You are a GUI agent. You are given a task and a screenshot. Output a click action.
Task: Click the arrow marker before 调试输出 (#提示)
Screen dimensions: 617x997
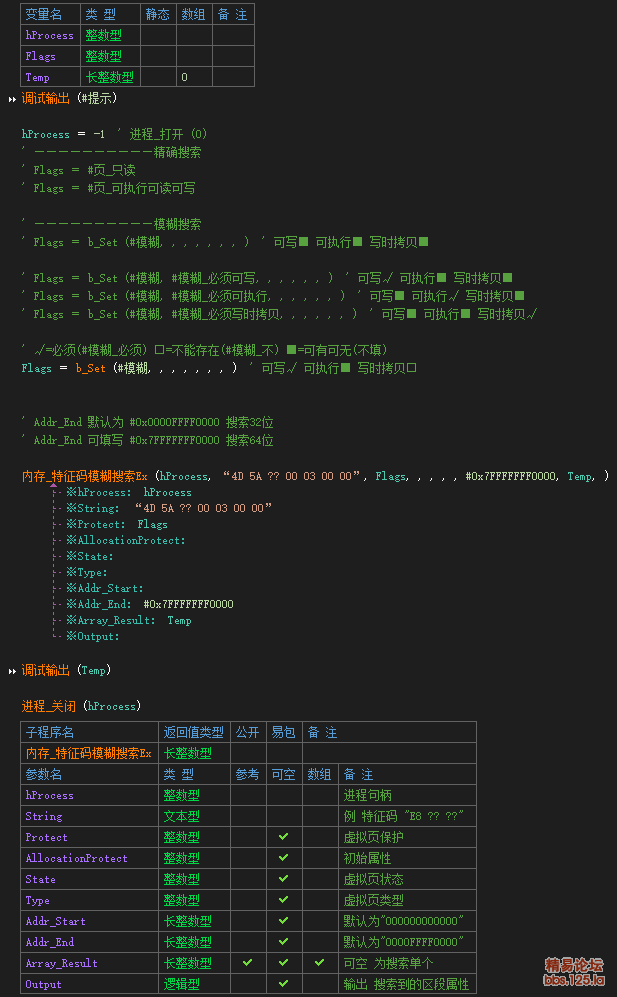point(13,99)
